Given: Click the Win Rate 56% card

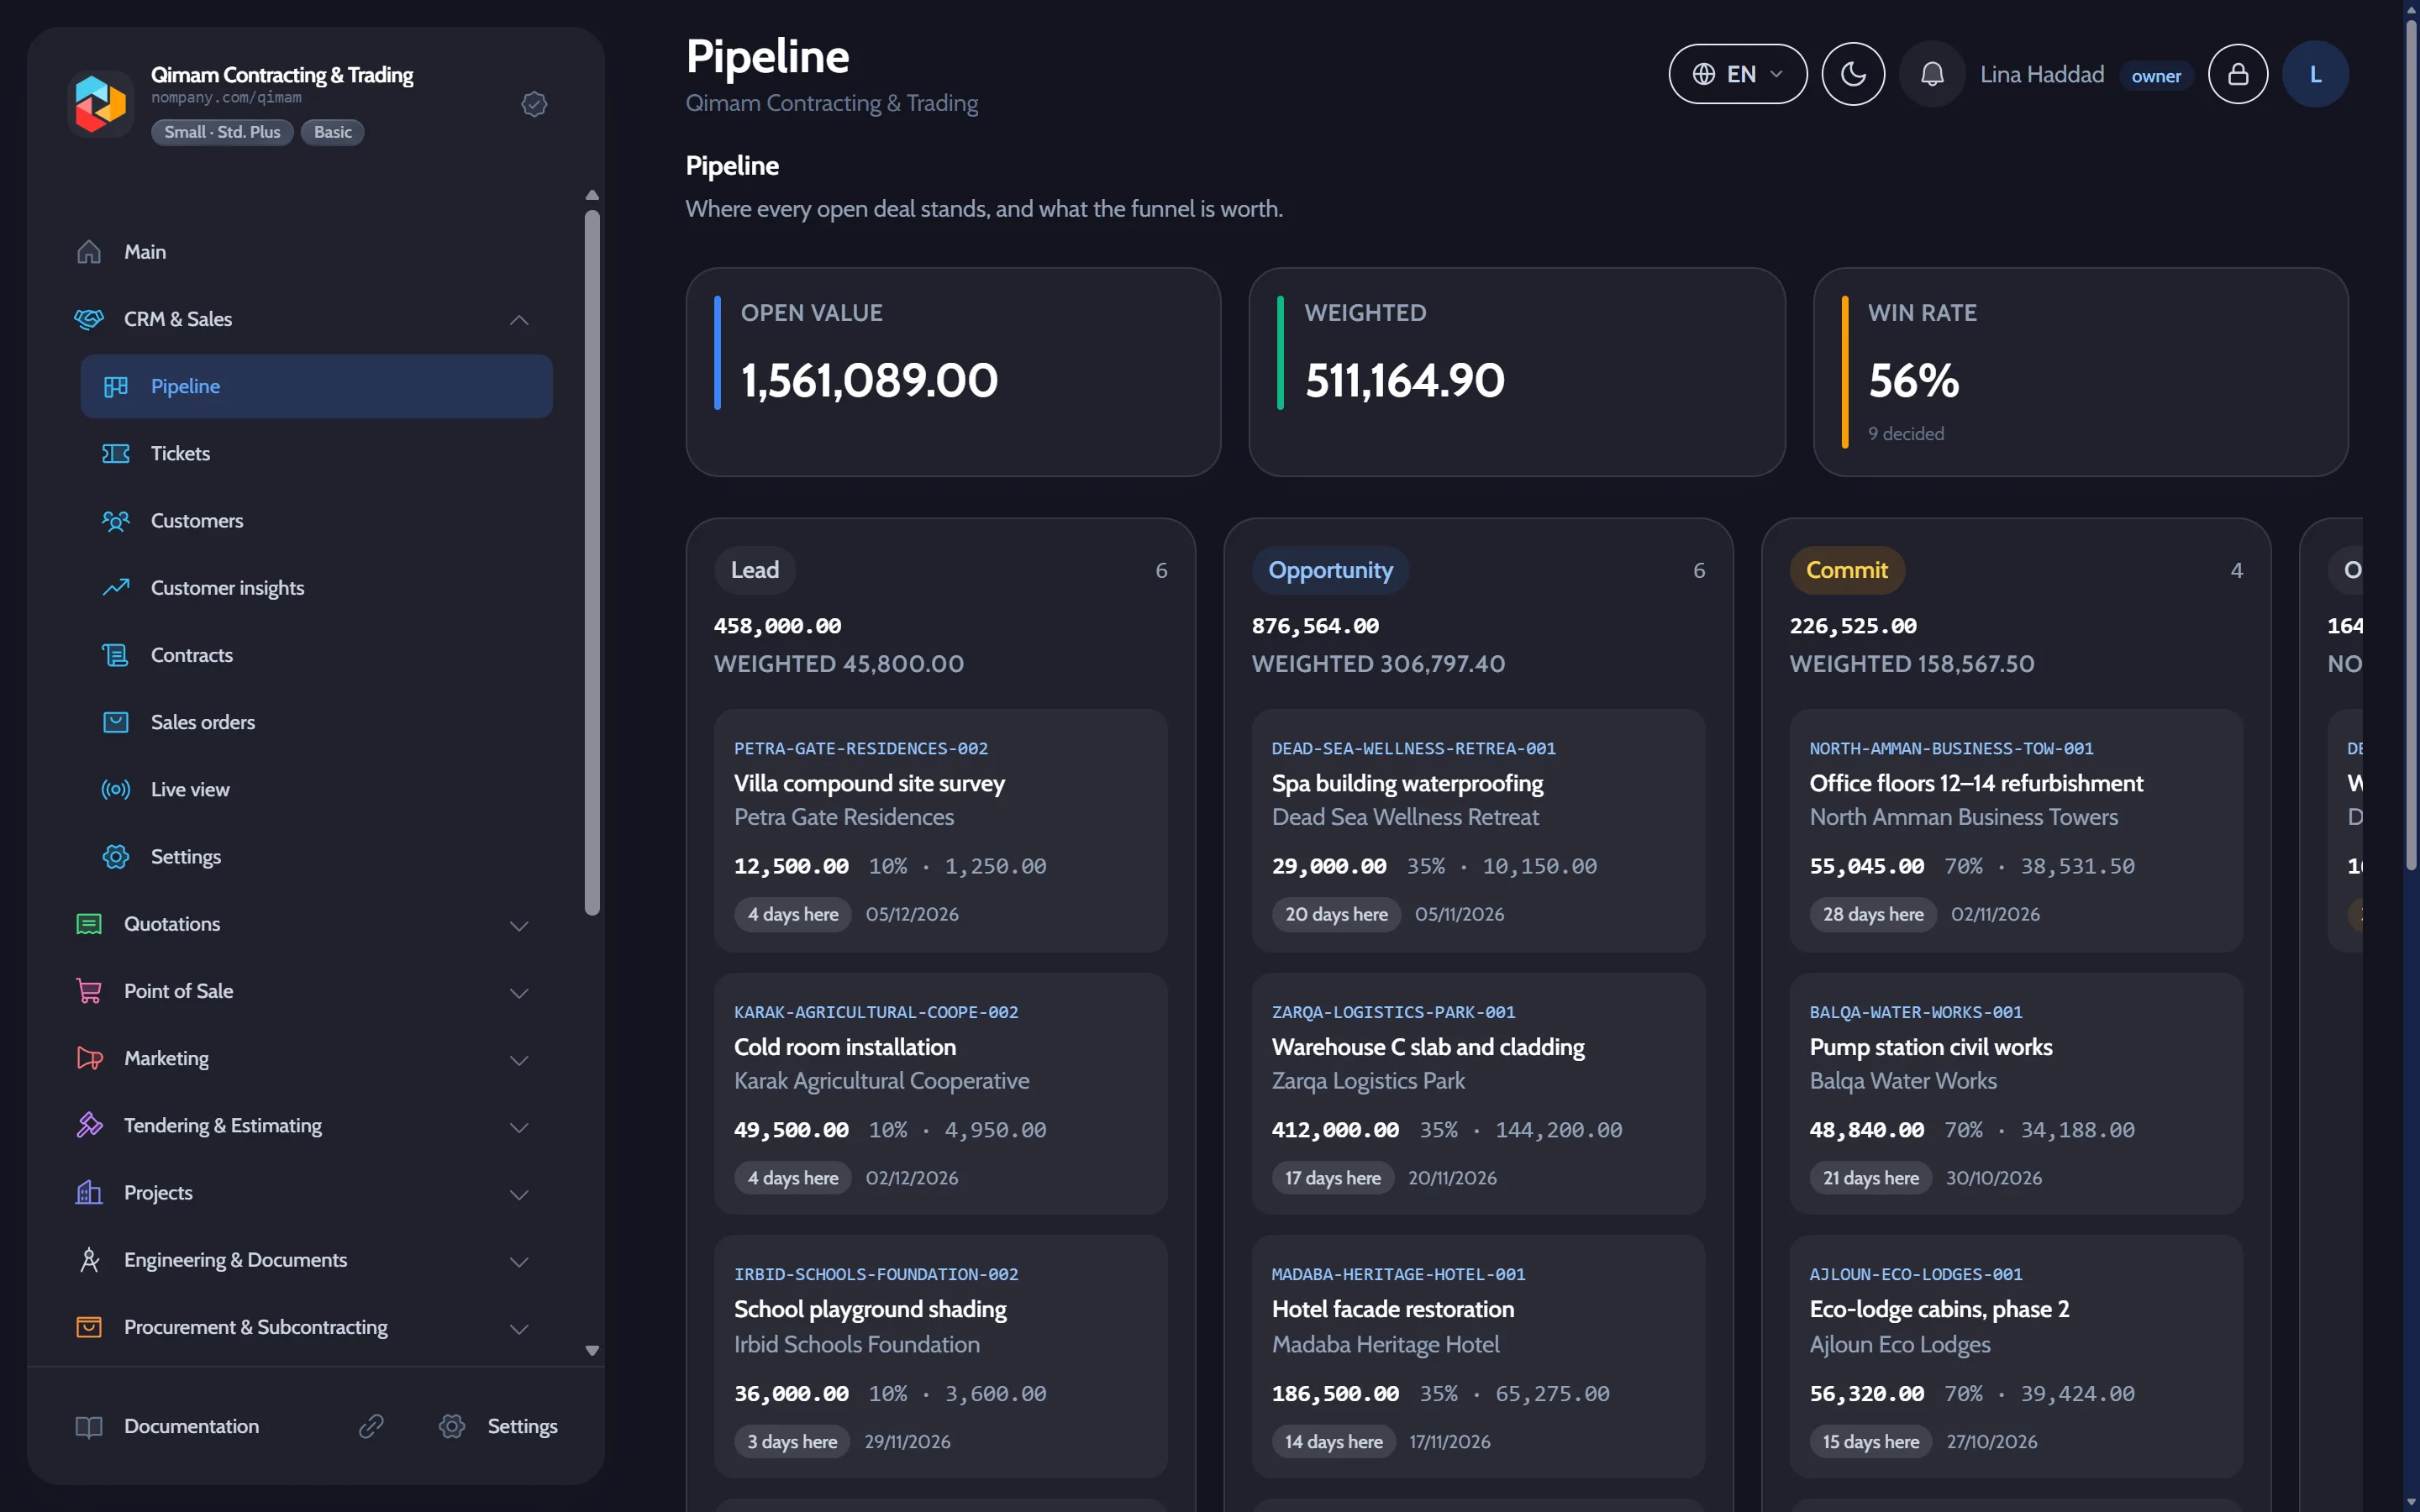Looking at the screenshot, I should point(2080,372).
